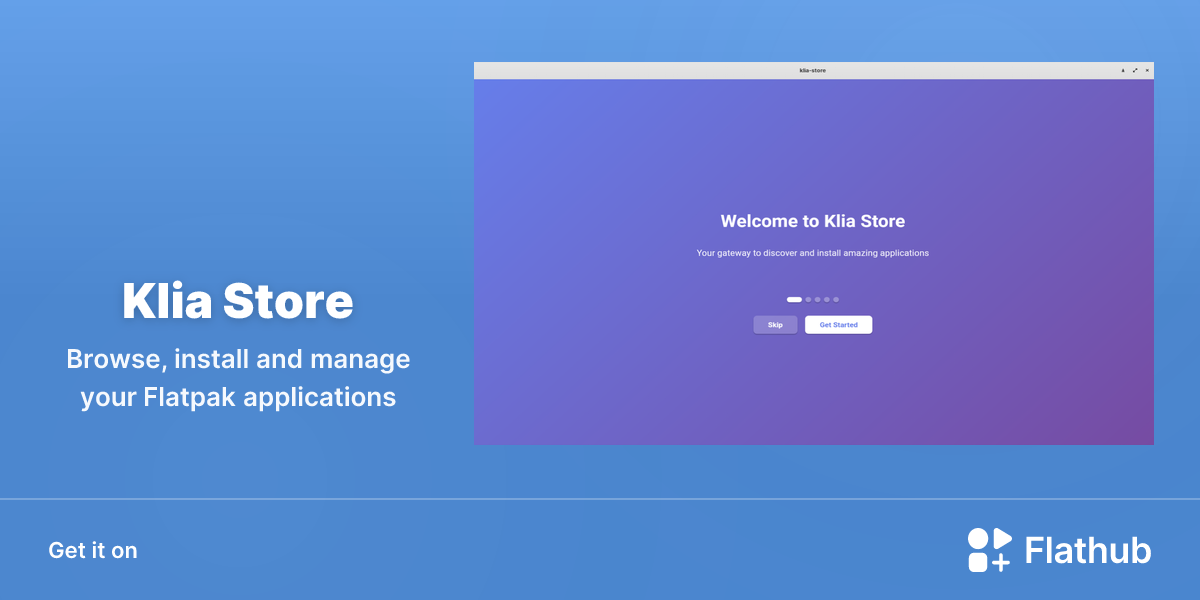Jump to the second onboarding page dot
This screenshot has width=1200, height=600.
tap(808, 299)
